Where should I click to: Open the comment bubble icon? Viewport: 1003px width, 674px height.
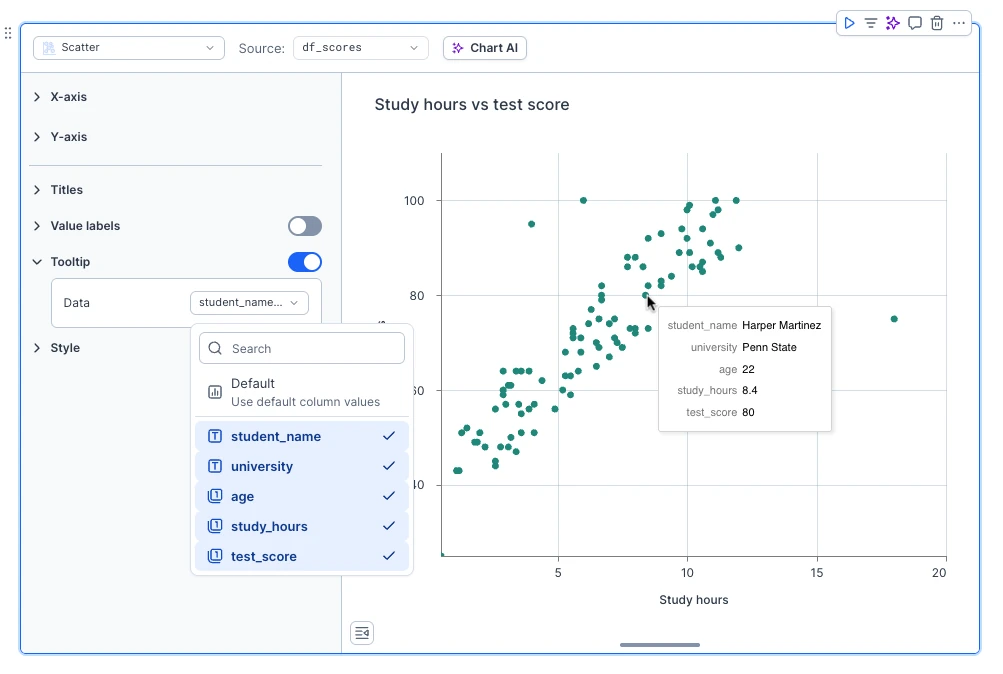(x=915, y=23)
